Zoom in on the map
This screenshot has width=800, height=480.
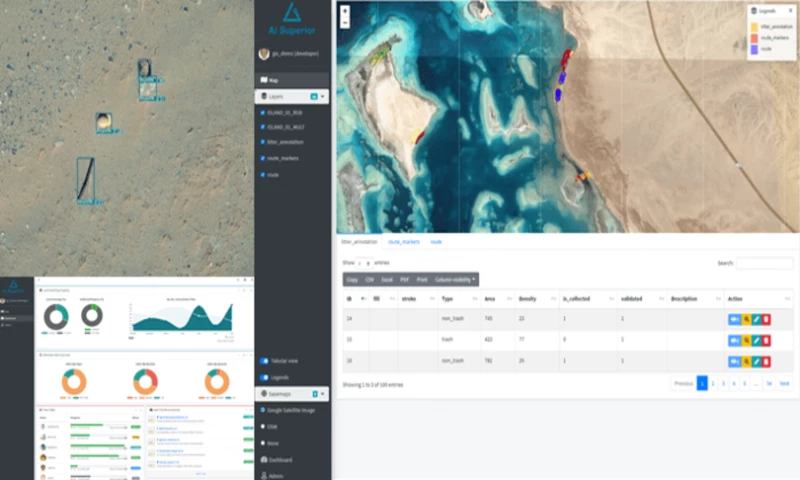(x=345, y=11)
